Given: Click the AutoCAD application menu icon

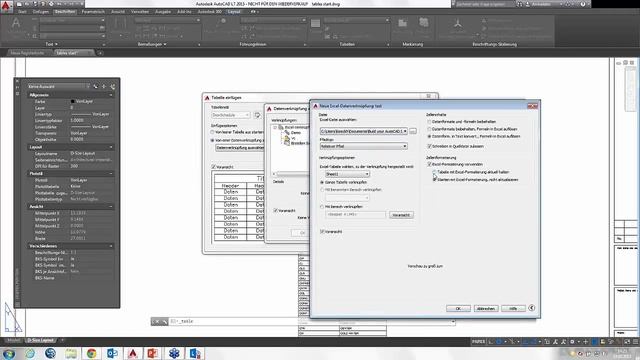Looking at the screenshot, I should tap(7, 7).
